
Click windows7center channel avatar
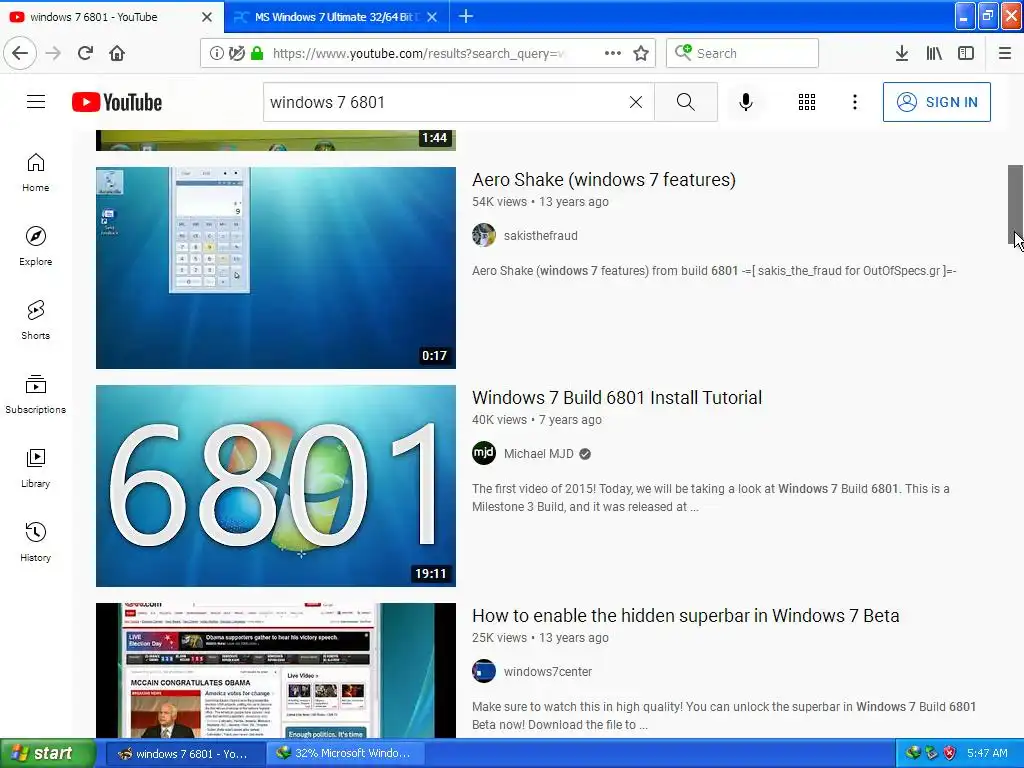point(484,671)
